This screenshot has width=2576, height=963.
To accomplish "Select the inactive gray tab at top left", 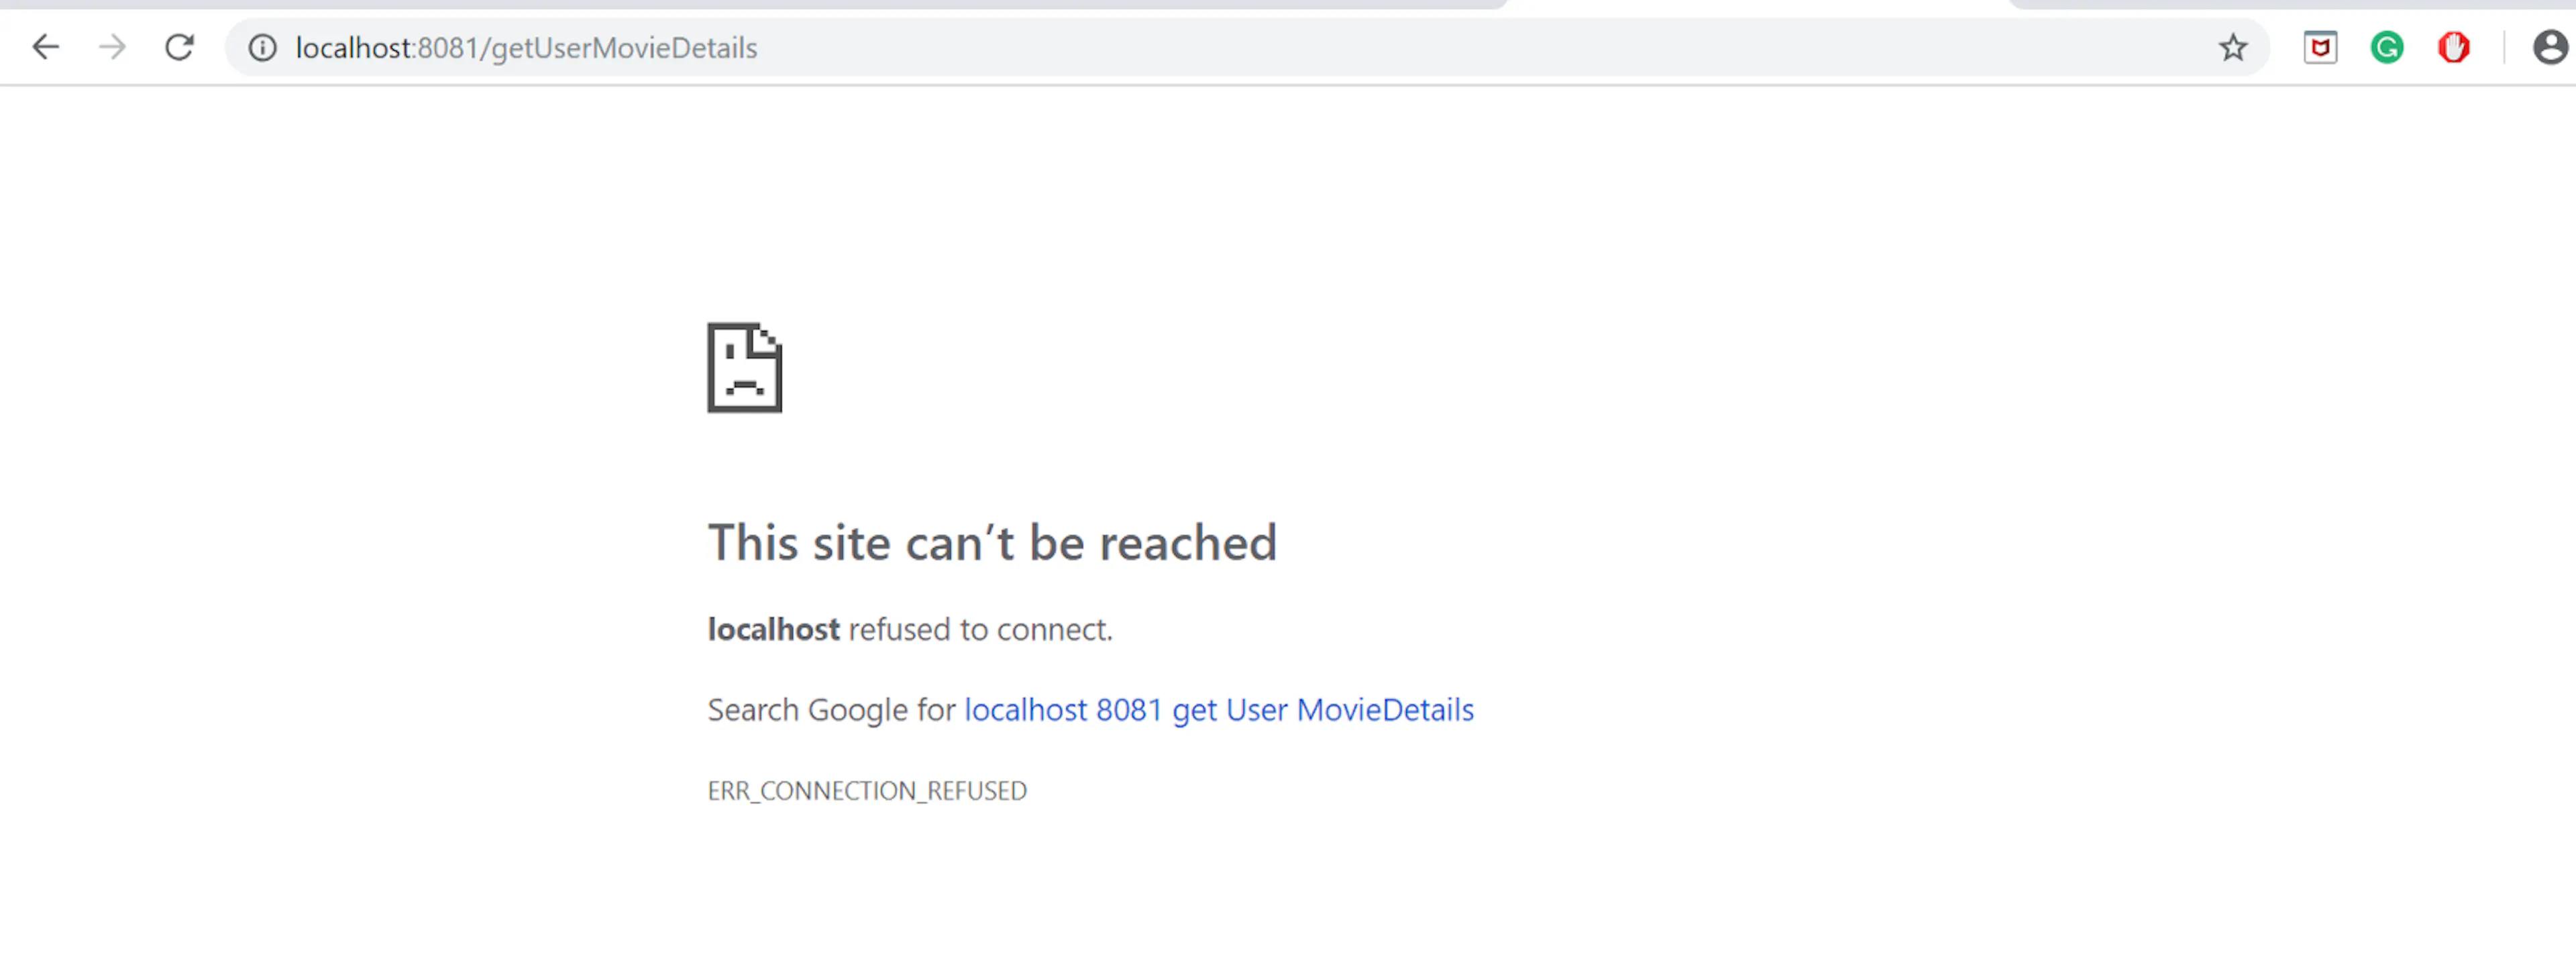I will (x=750, y=4).
